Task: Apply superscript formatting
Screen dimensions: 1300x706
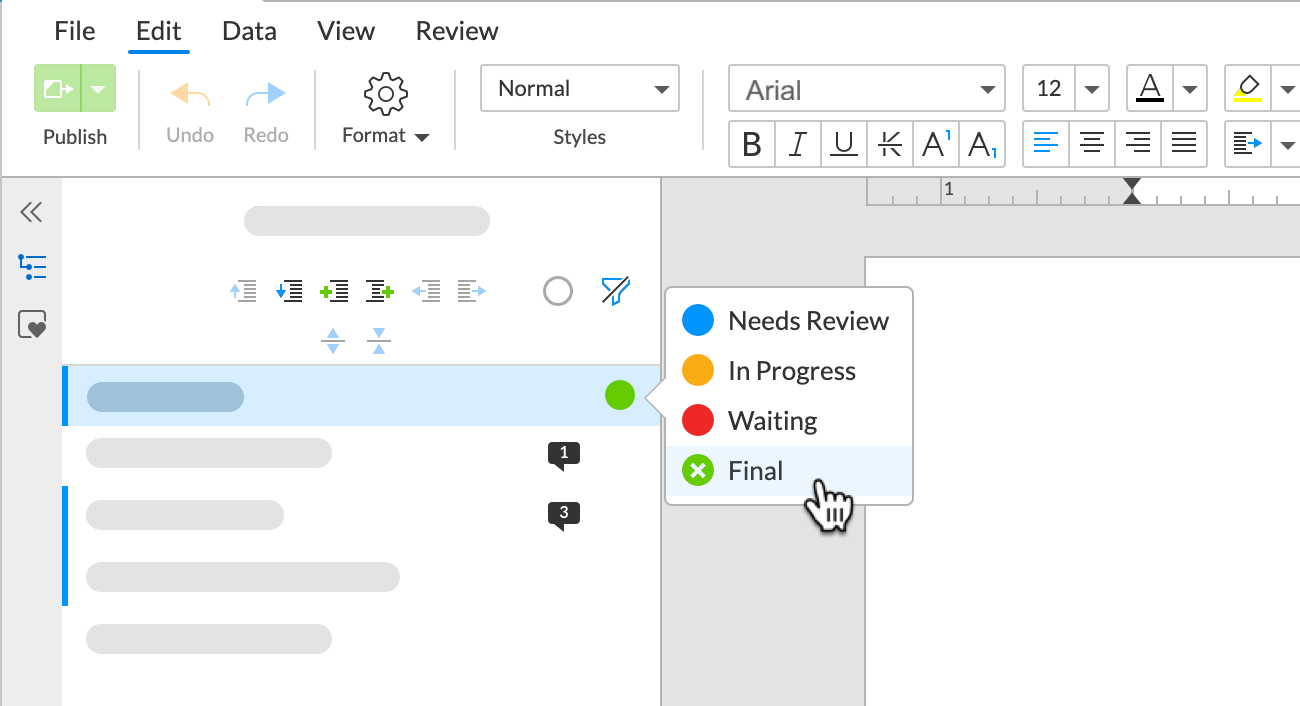Action: (x=936, y=145)
